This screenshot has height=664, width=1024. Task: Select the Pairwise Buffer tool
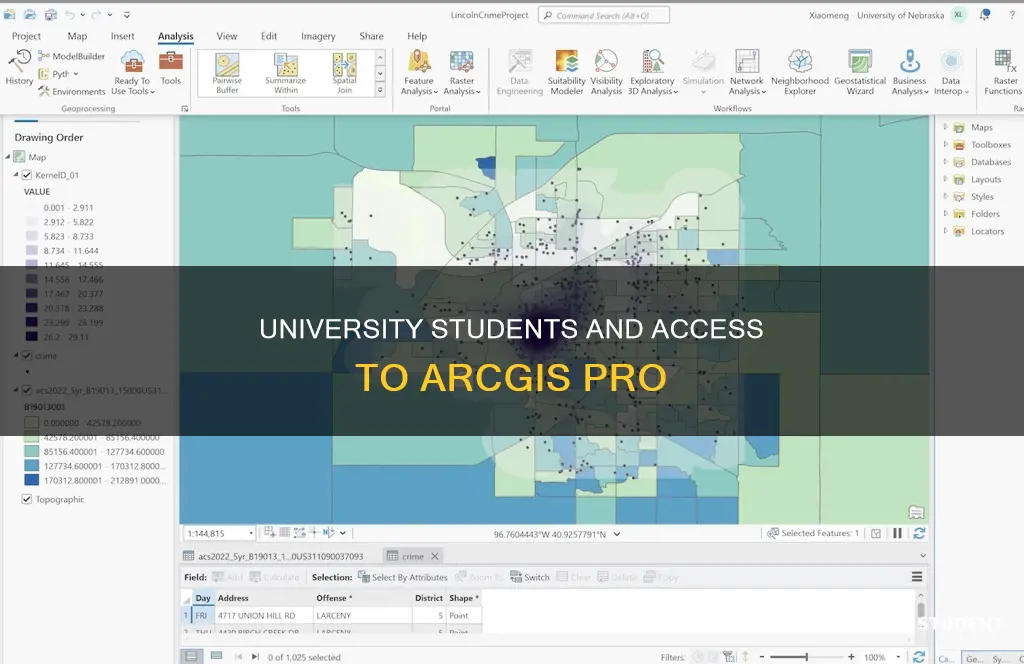pos(227,73)
